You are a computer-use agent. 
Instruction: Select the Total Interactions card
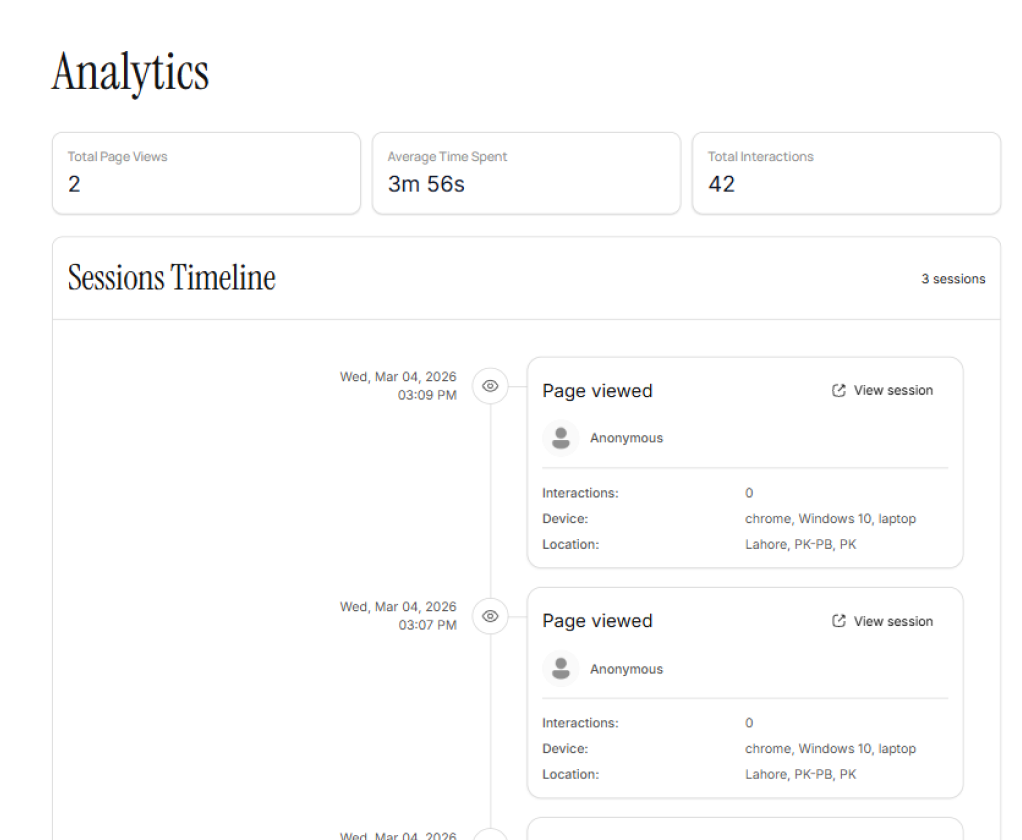(x=846, y=173)
